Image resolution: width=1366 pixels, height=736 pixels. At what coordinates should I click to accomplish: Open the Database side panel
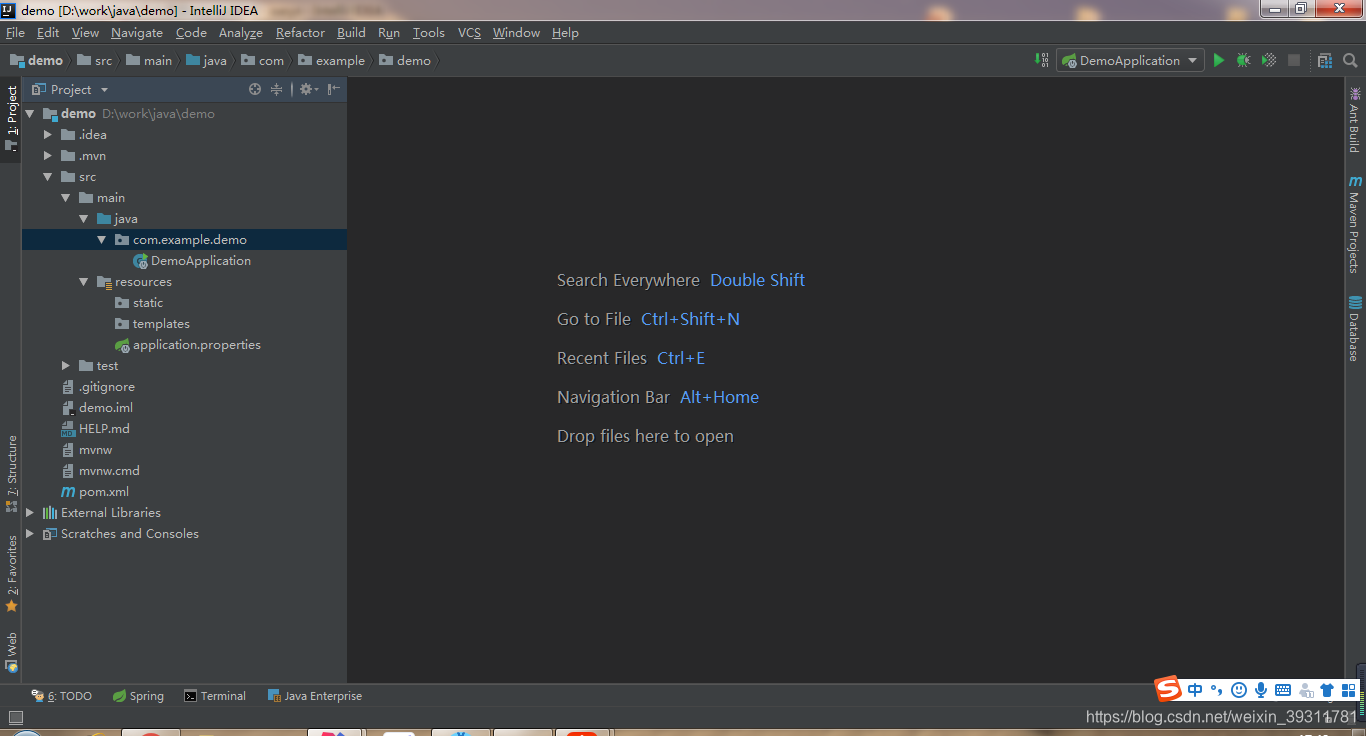click(1355, 329)
